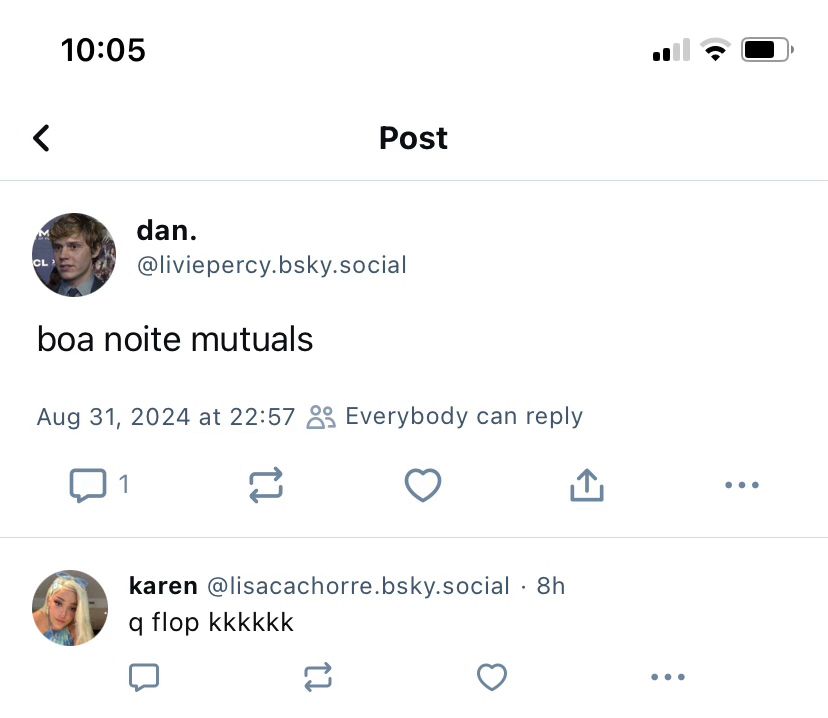Open dan.'s profile avatar
This screenshot has height=718, width=828.
(74, 254)
